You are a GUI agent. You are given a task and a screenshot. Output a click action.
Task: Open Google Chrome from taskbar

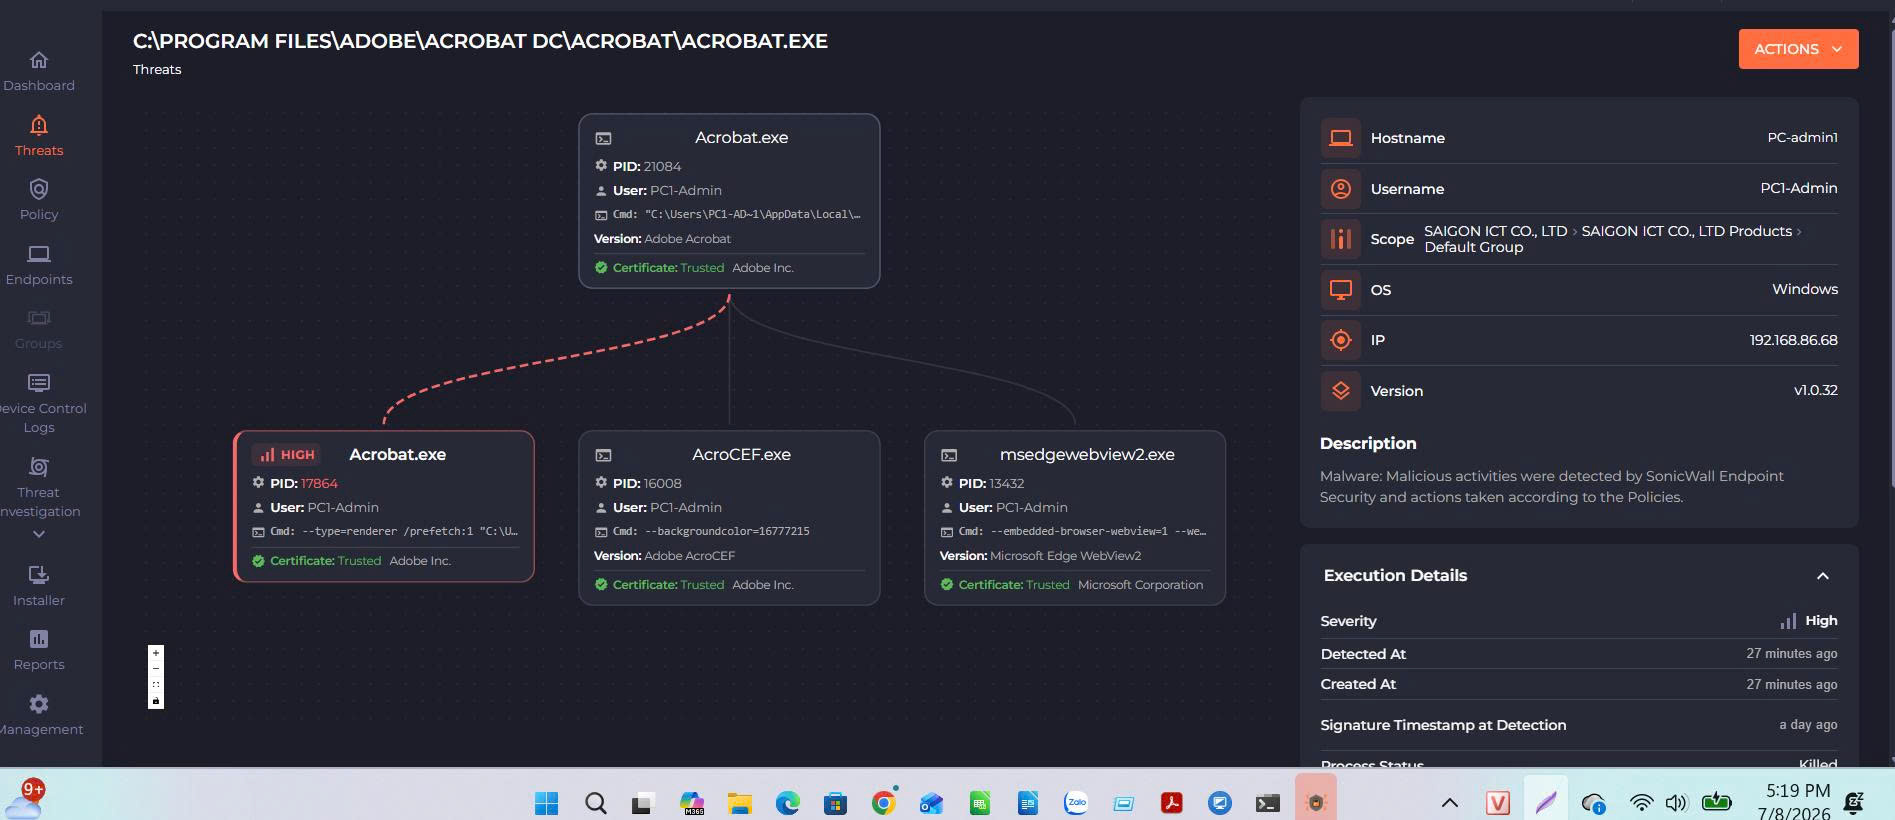[883, 803]
